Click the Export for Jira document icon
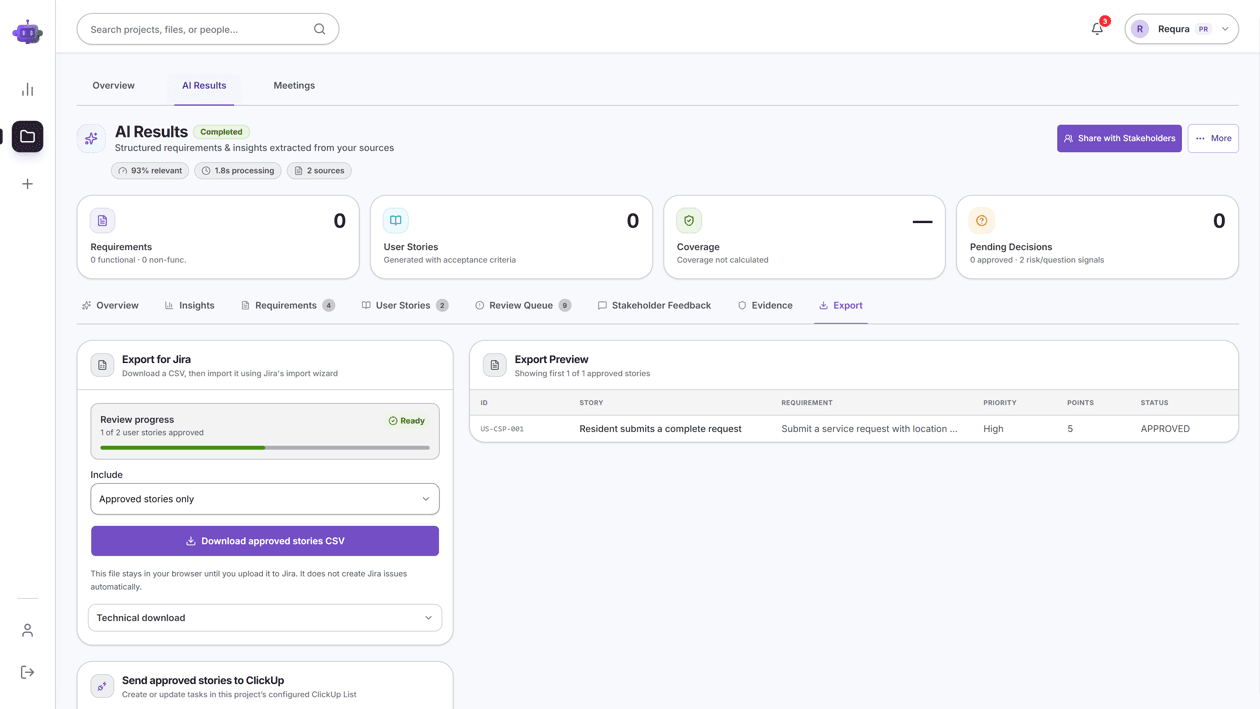Screen dimensions: 1260x709 [102, 365]
